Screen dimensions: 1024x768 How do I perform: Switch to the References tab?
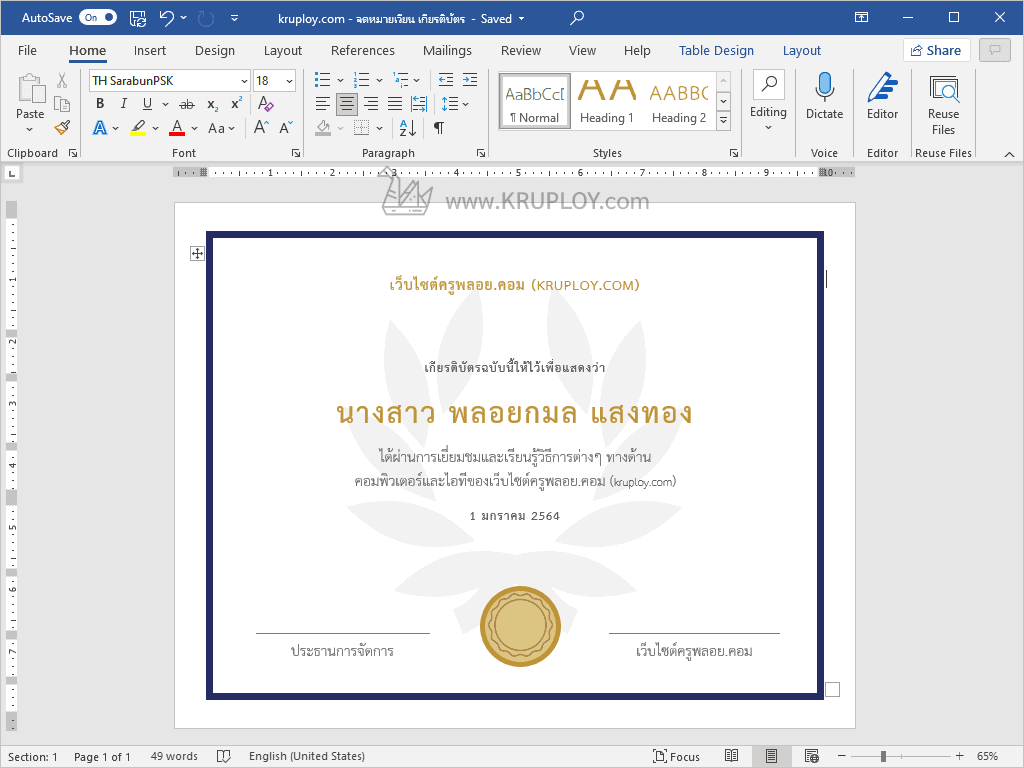point(362,50)
